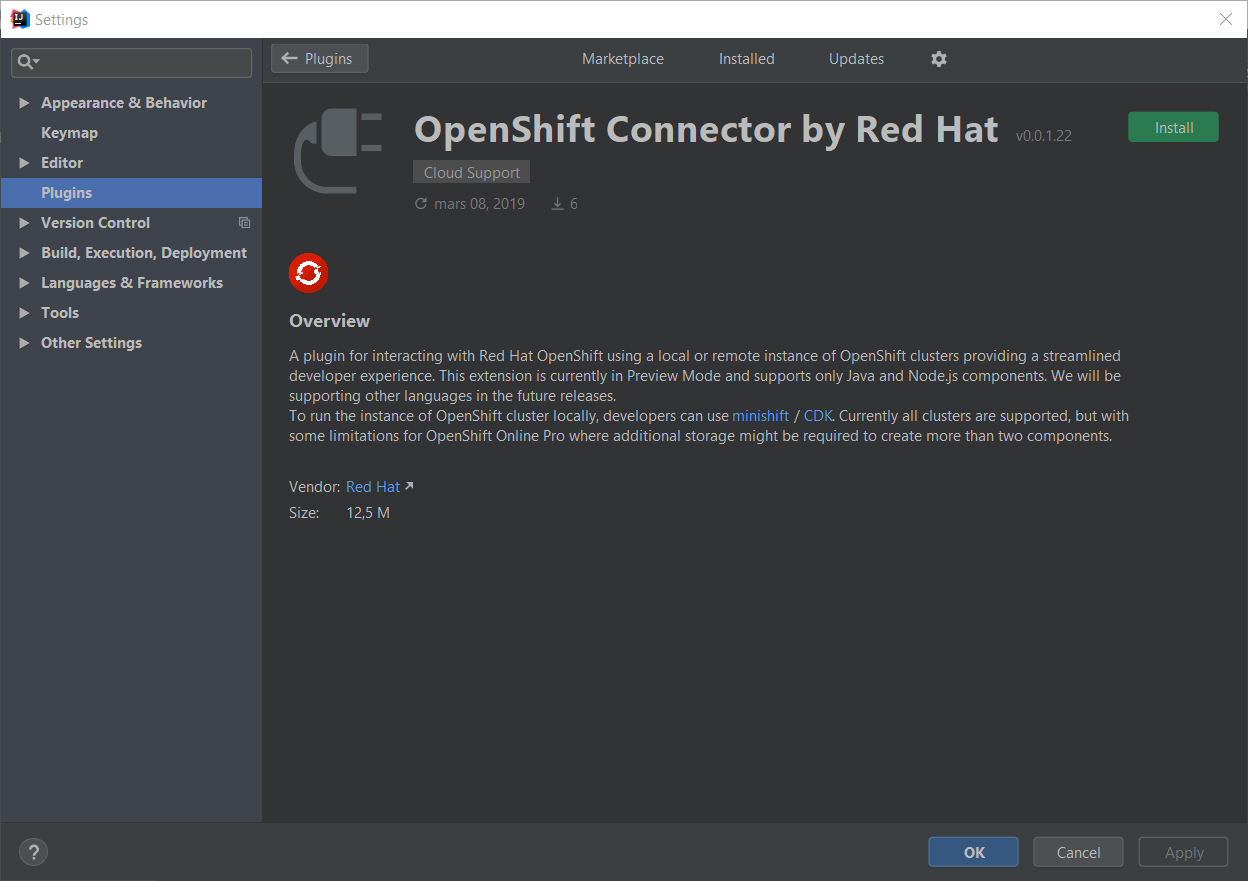The height and width of the screenshot is (881, 1248).
Task: Focus the settings search field
Action: (x=140, y=62)
